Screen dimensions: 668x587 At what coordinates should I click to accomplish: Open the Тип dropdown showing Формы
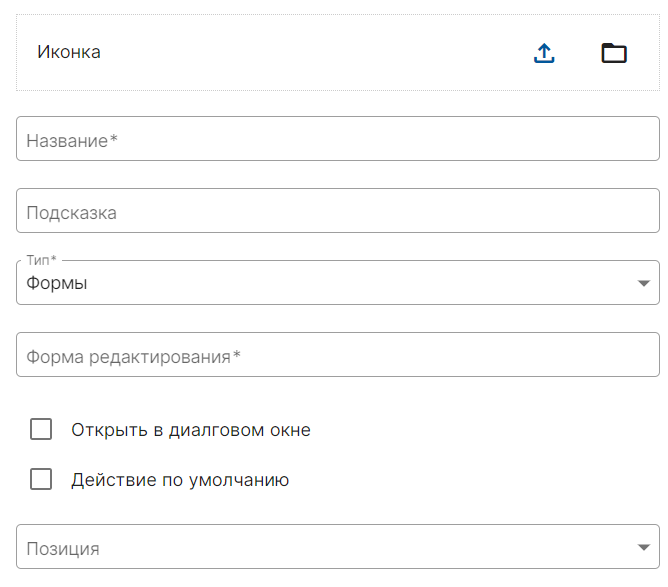click(338, 282)
